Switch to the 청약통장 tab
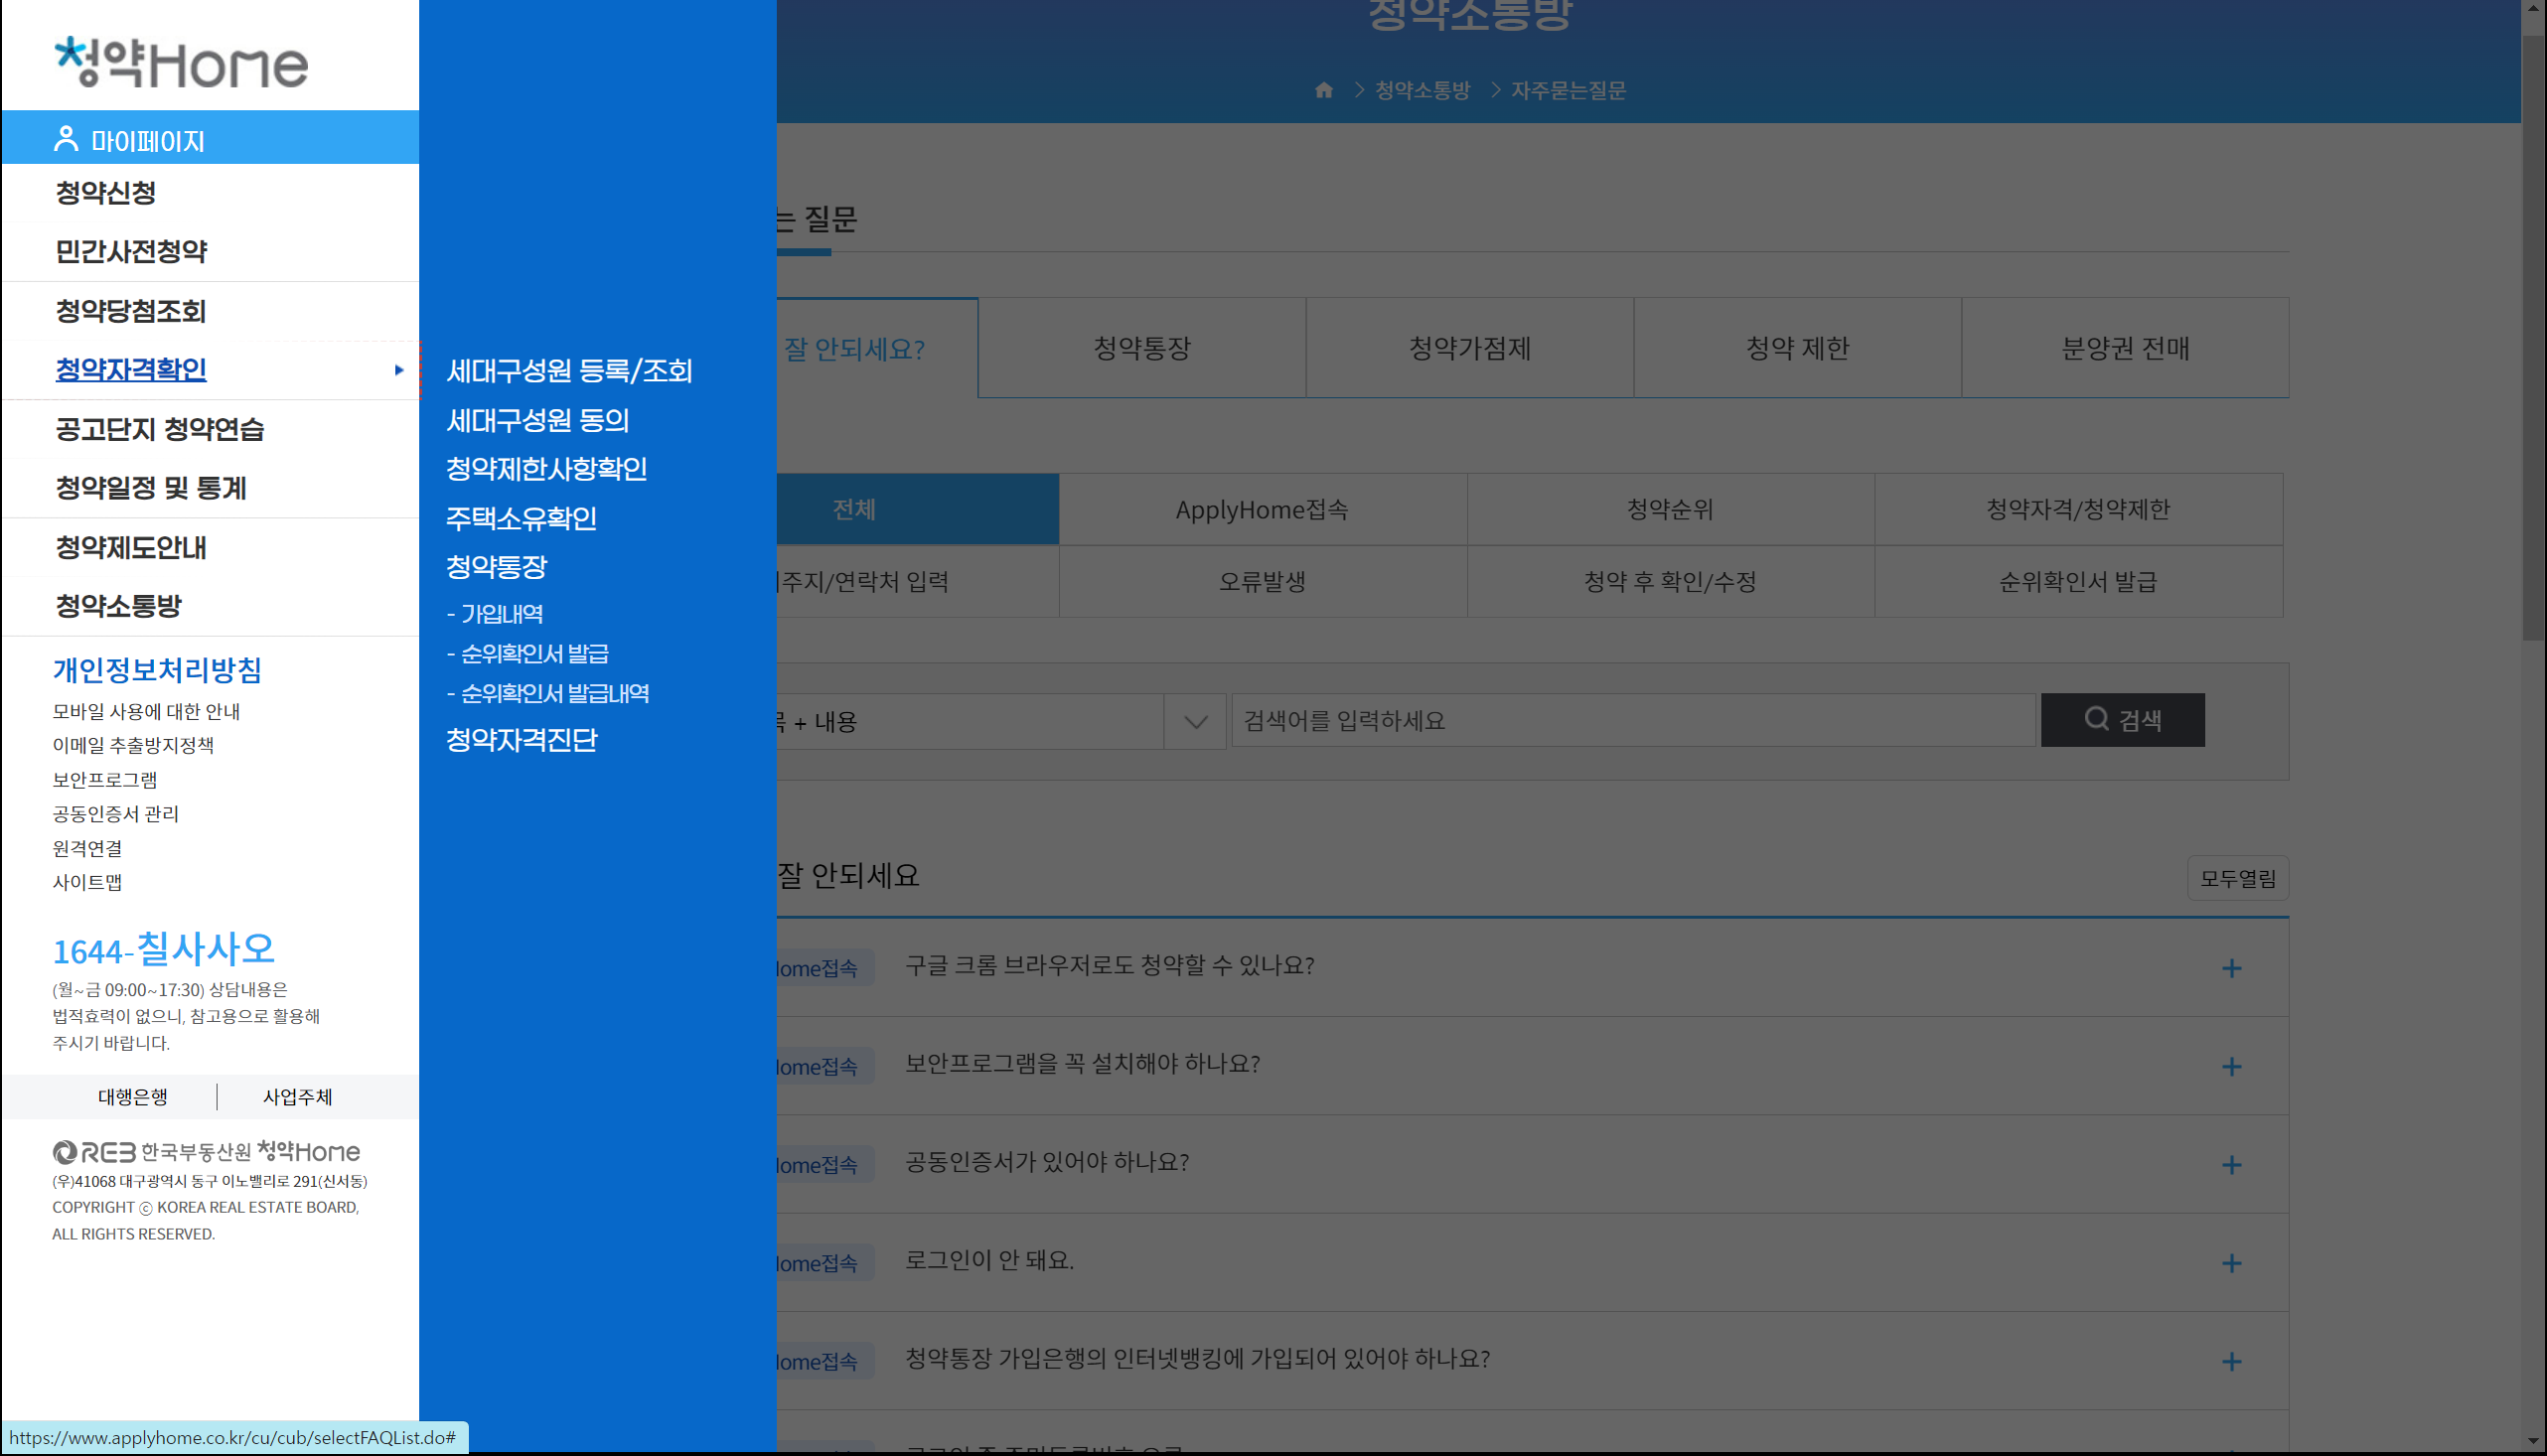 click(1142, 348)
